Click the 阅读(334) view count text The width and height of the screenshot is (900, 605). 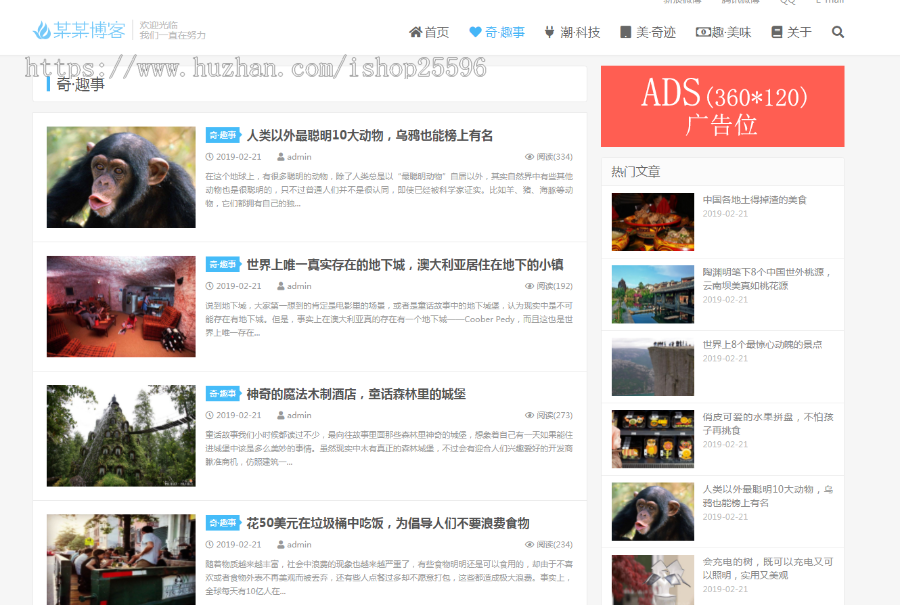click(554, 157)
